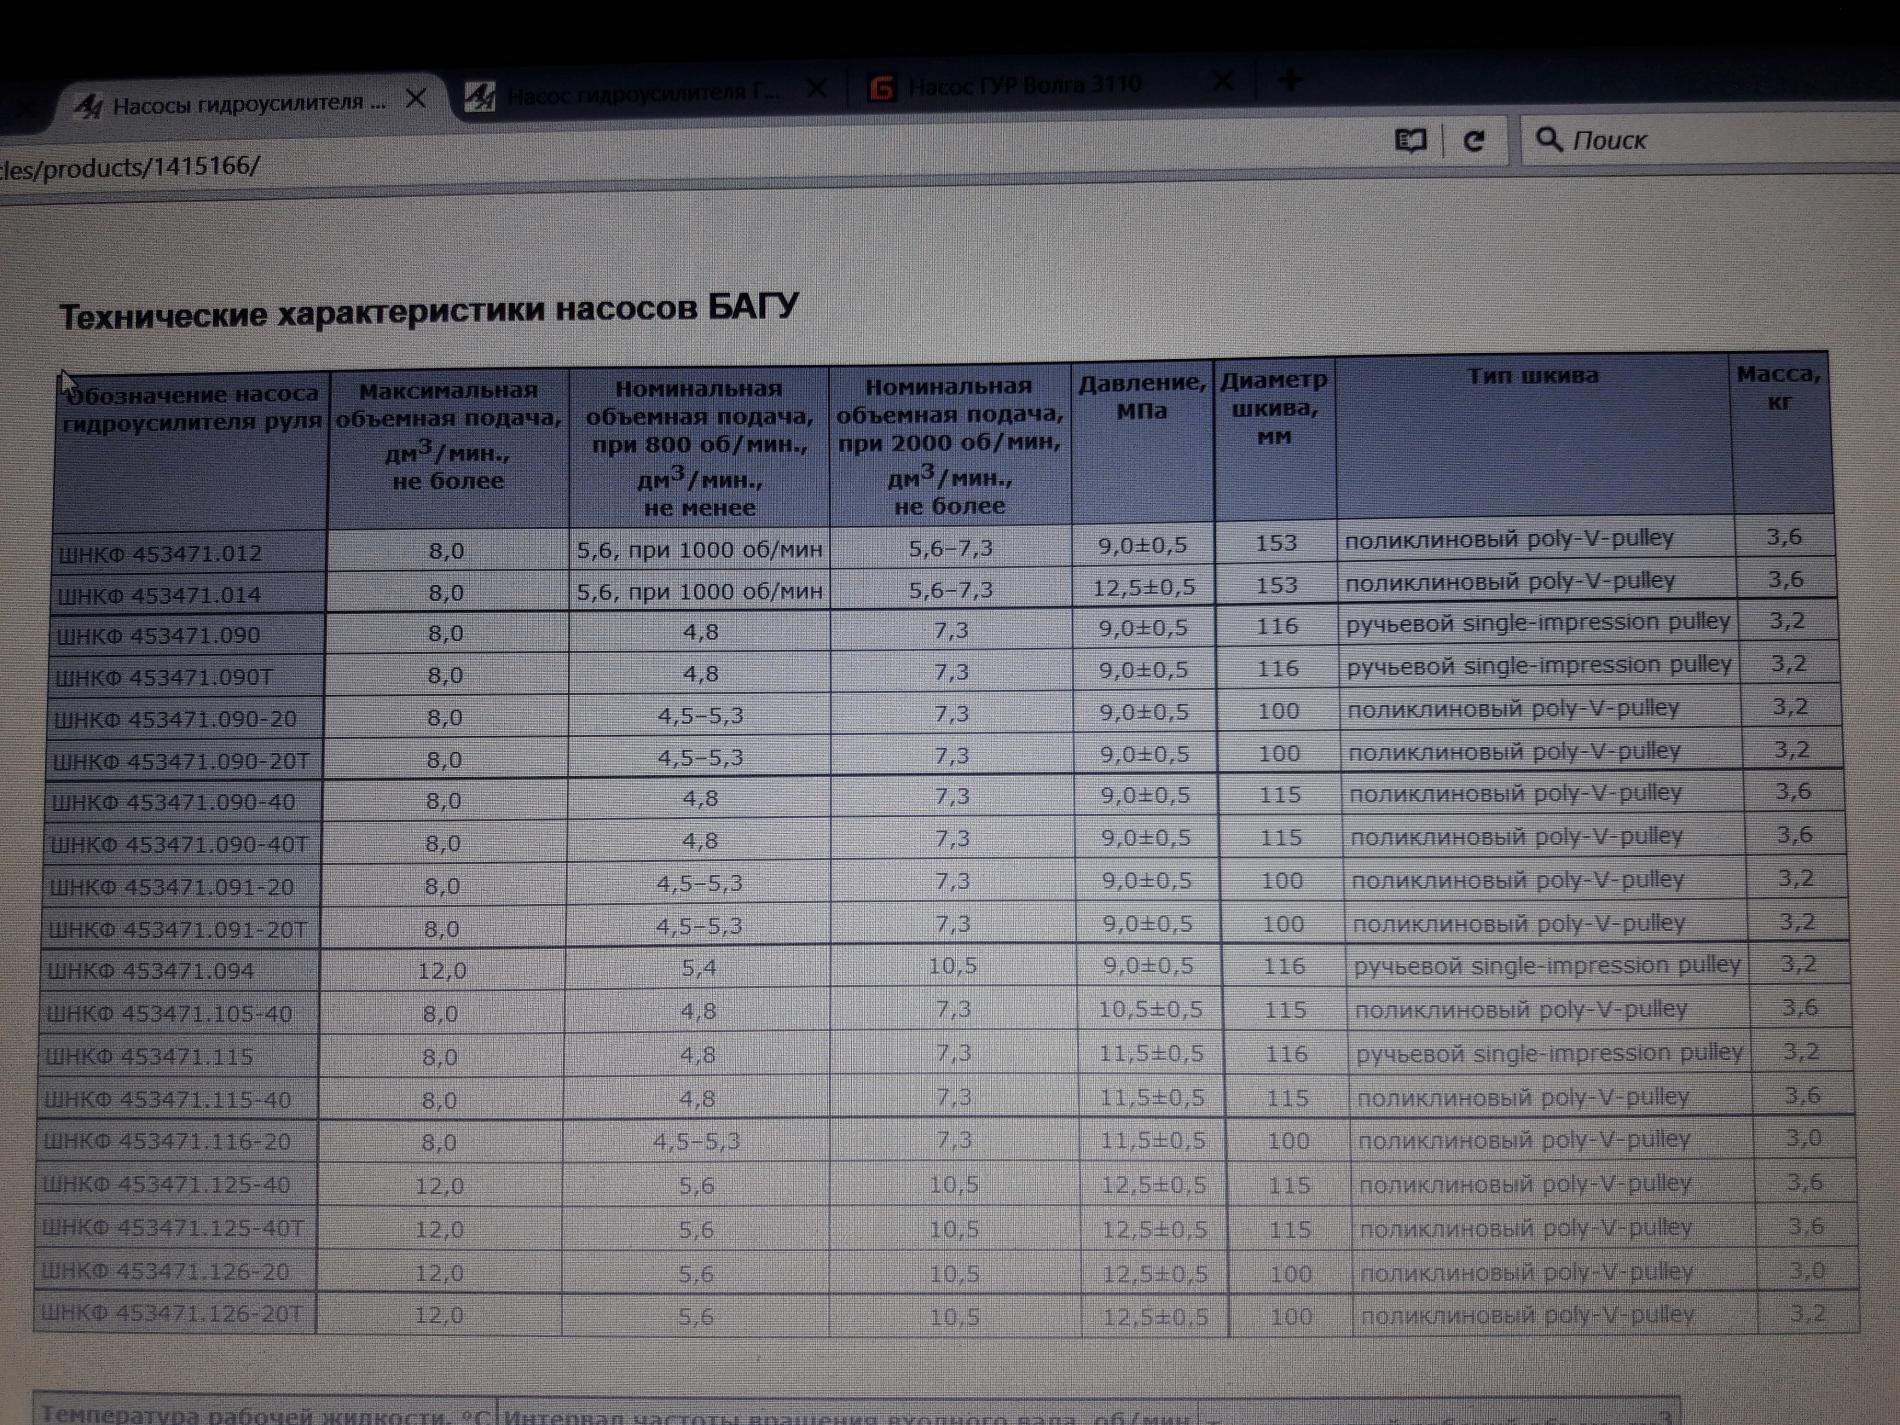Select row ШНКФ 453471.115-40
The height and width of the screenshot is (1425, 1900).
(947, 1098)
